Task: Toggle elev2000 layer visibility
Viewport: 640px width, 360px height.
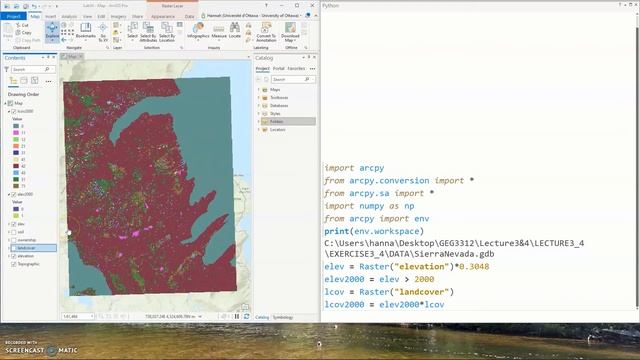Action: [13, 195]
